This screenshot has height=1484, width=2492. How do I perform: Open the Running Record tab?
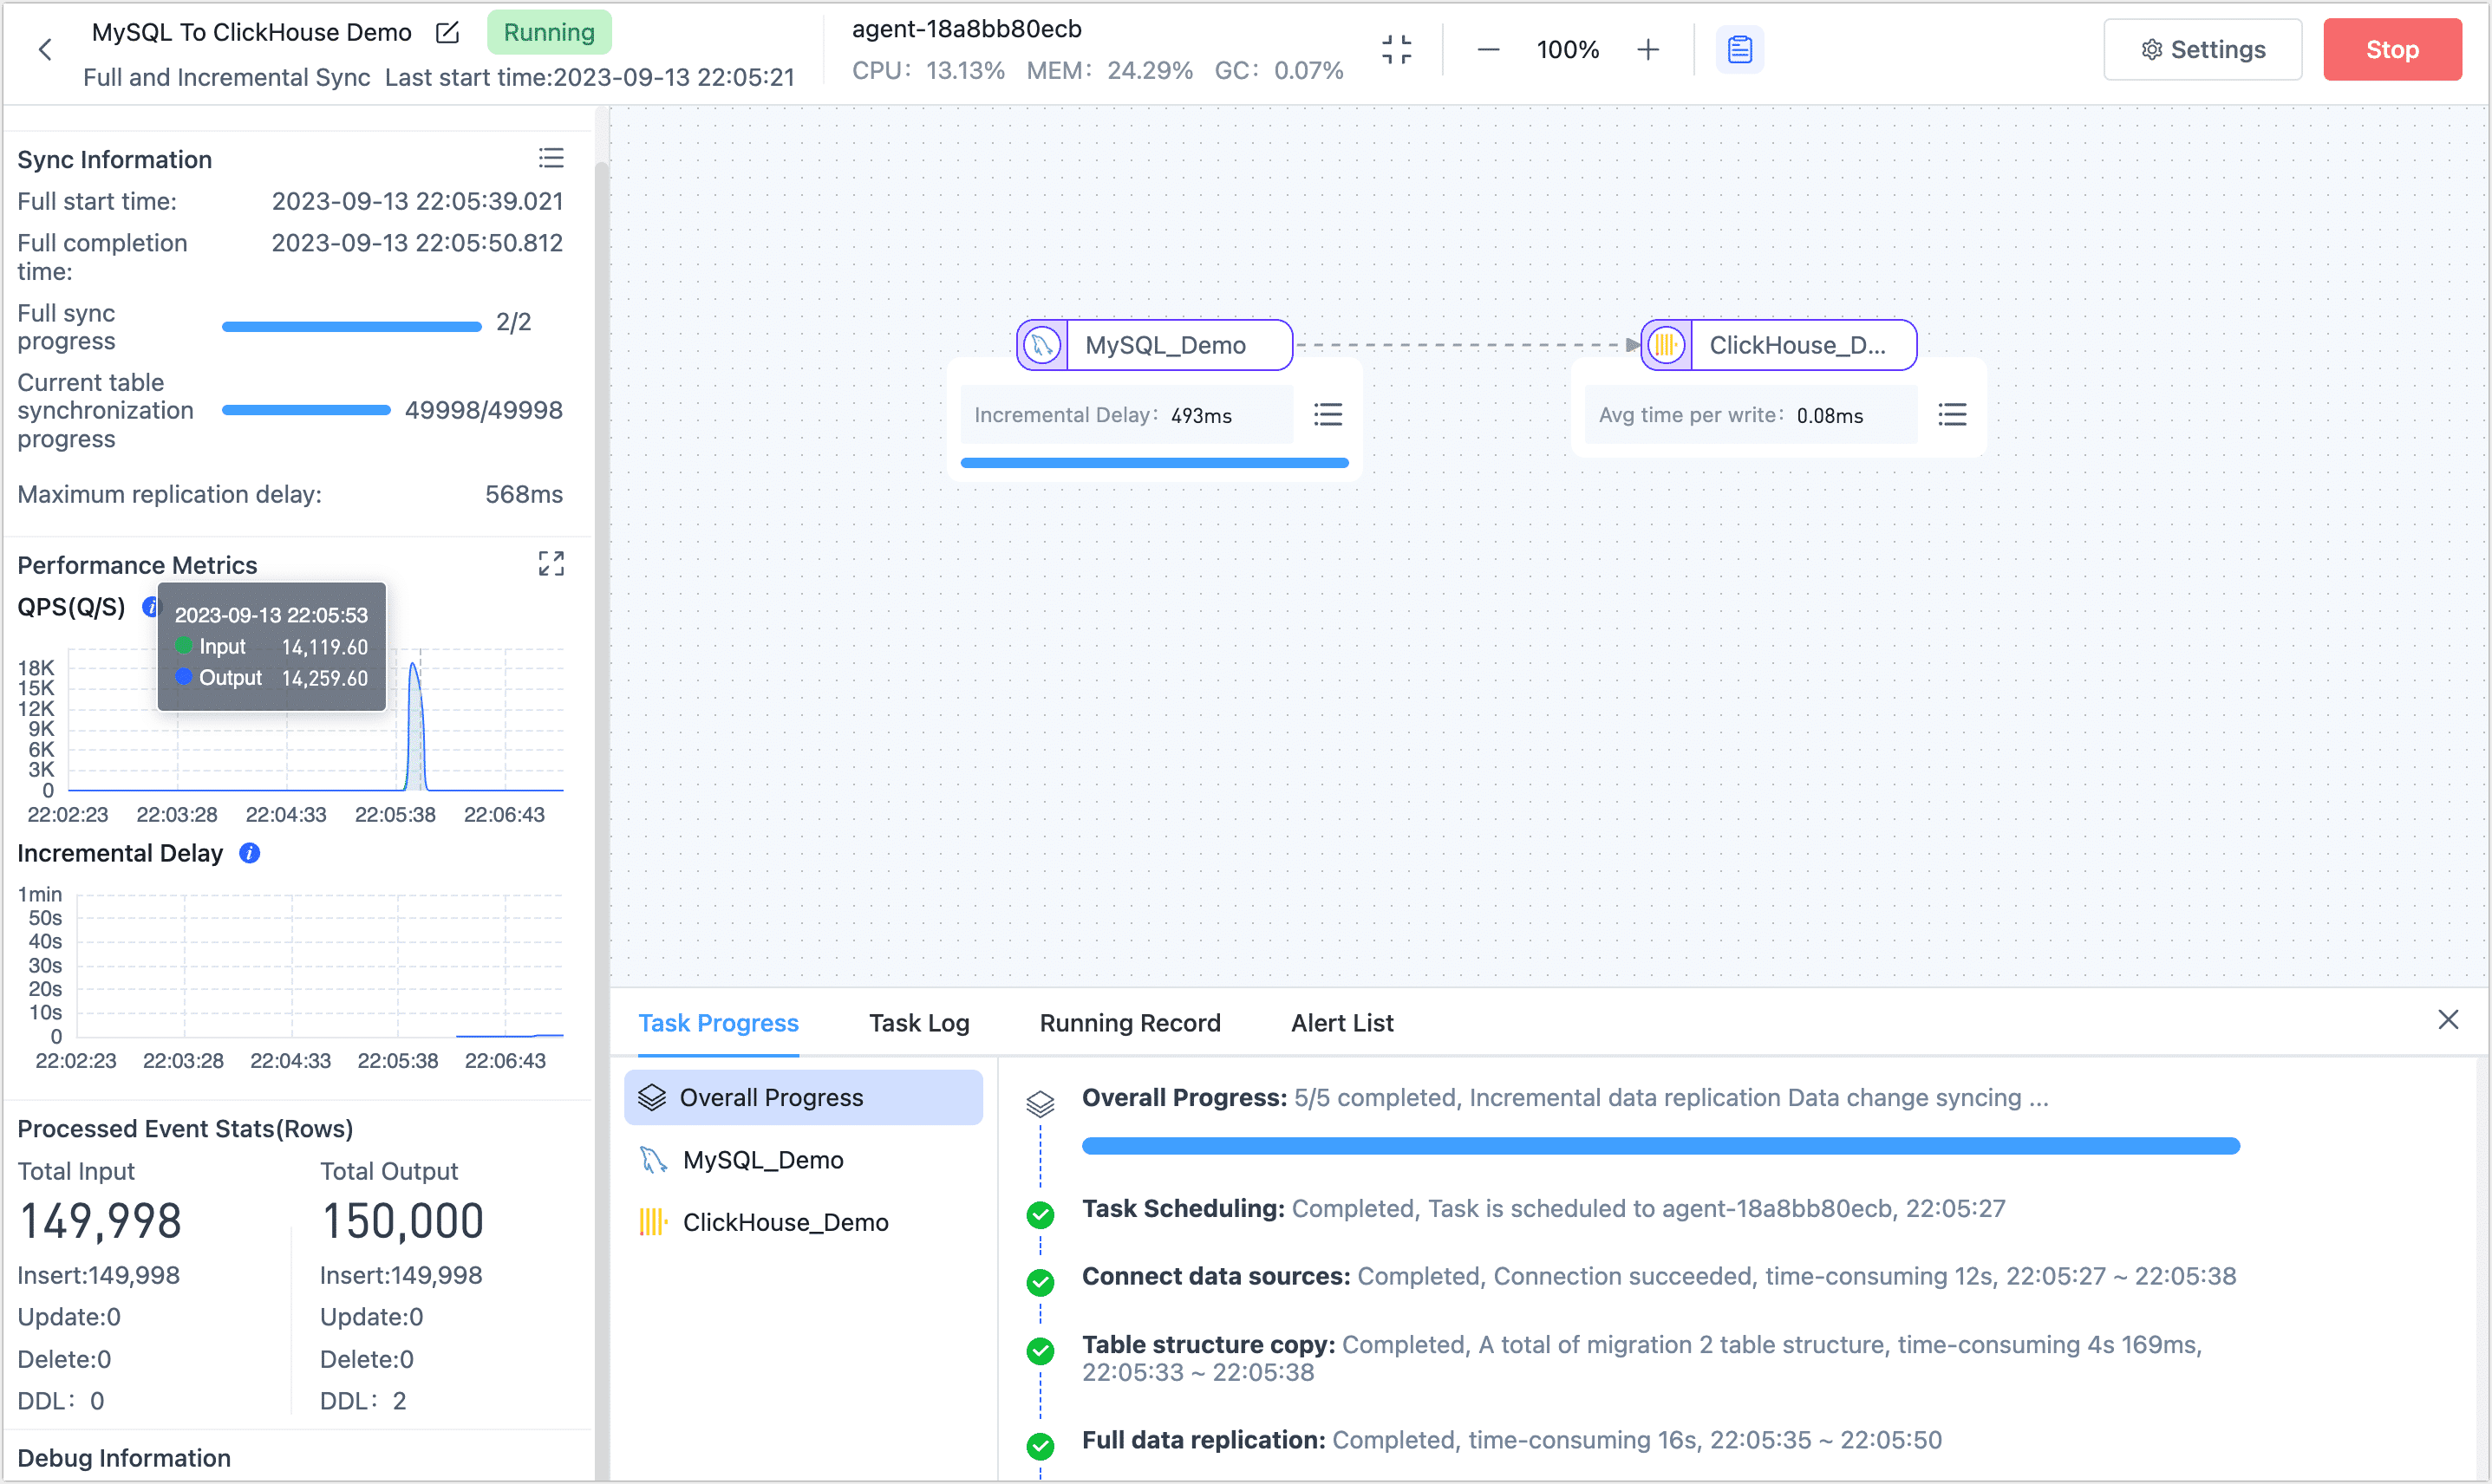pos(1129,1022)
